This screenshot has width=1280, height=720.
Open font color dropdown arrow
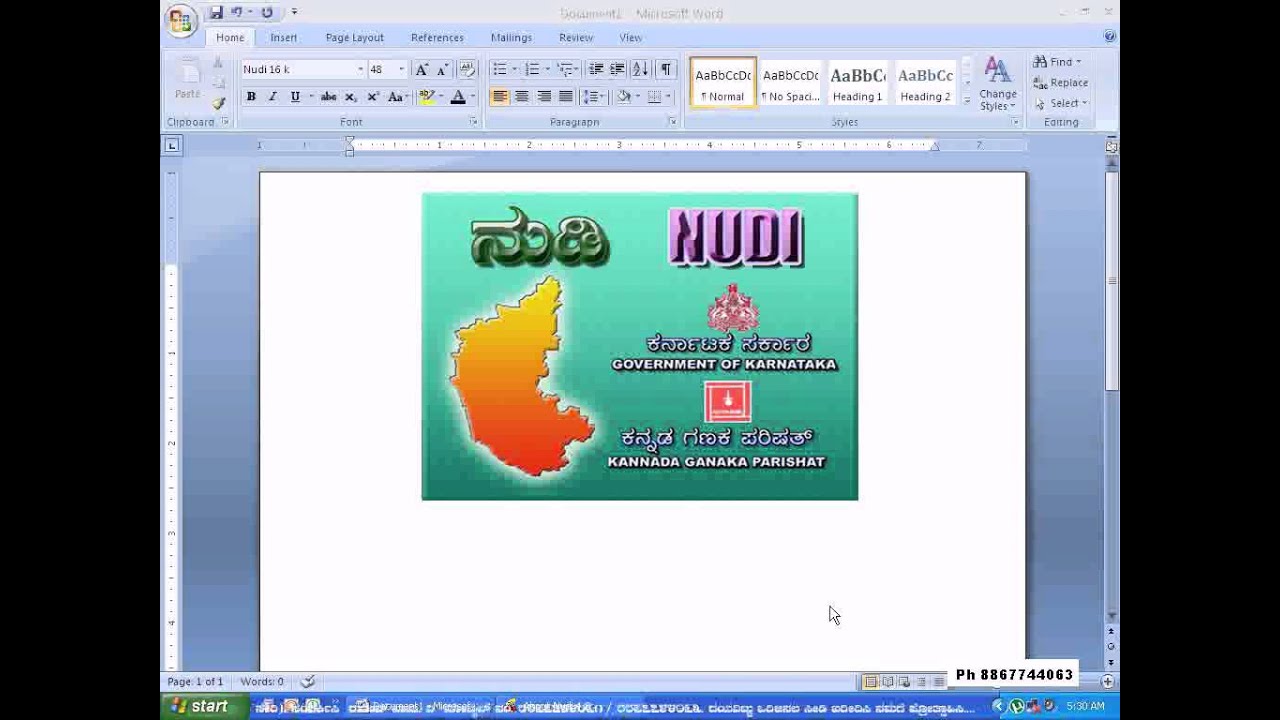pyautogui.click(x=472, y=97)
